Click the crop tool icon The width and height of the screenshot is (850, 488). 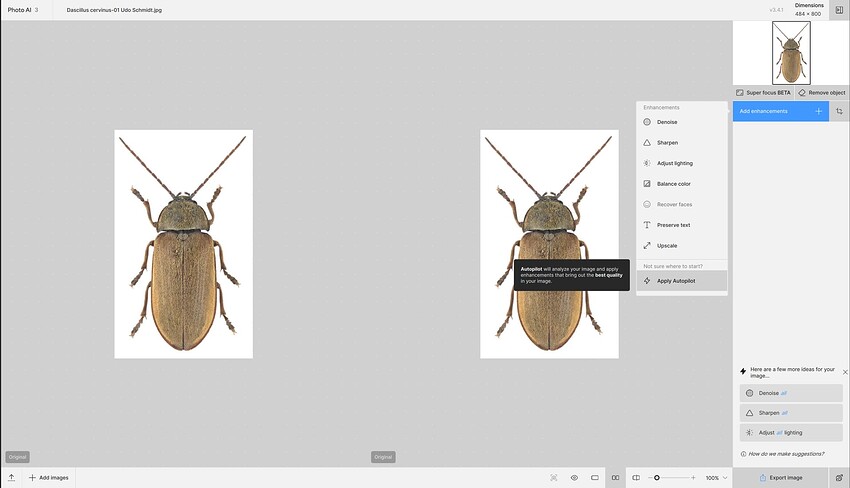(x=839, y=111)
